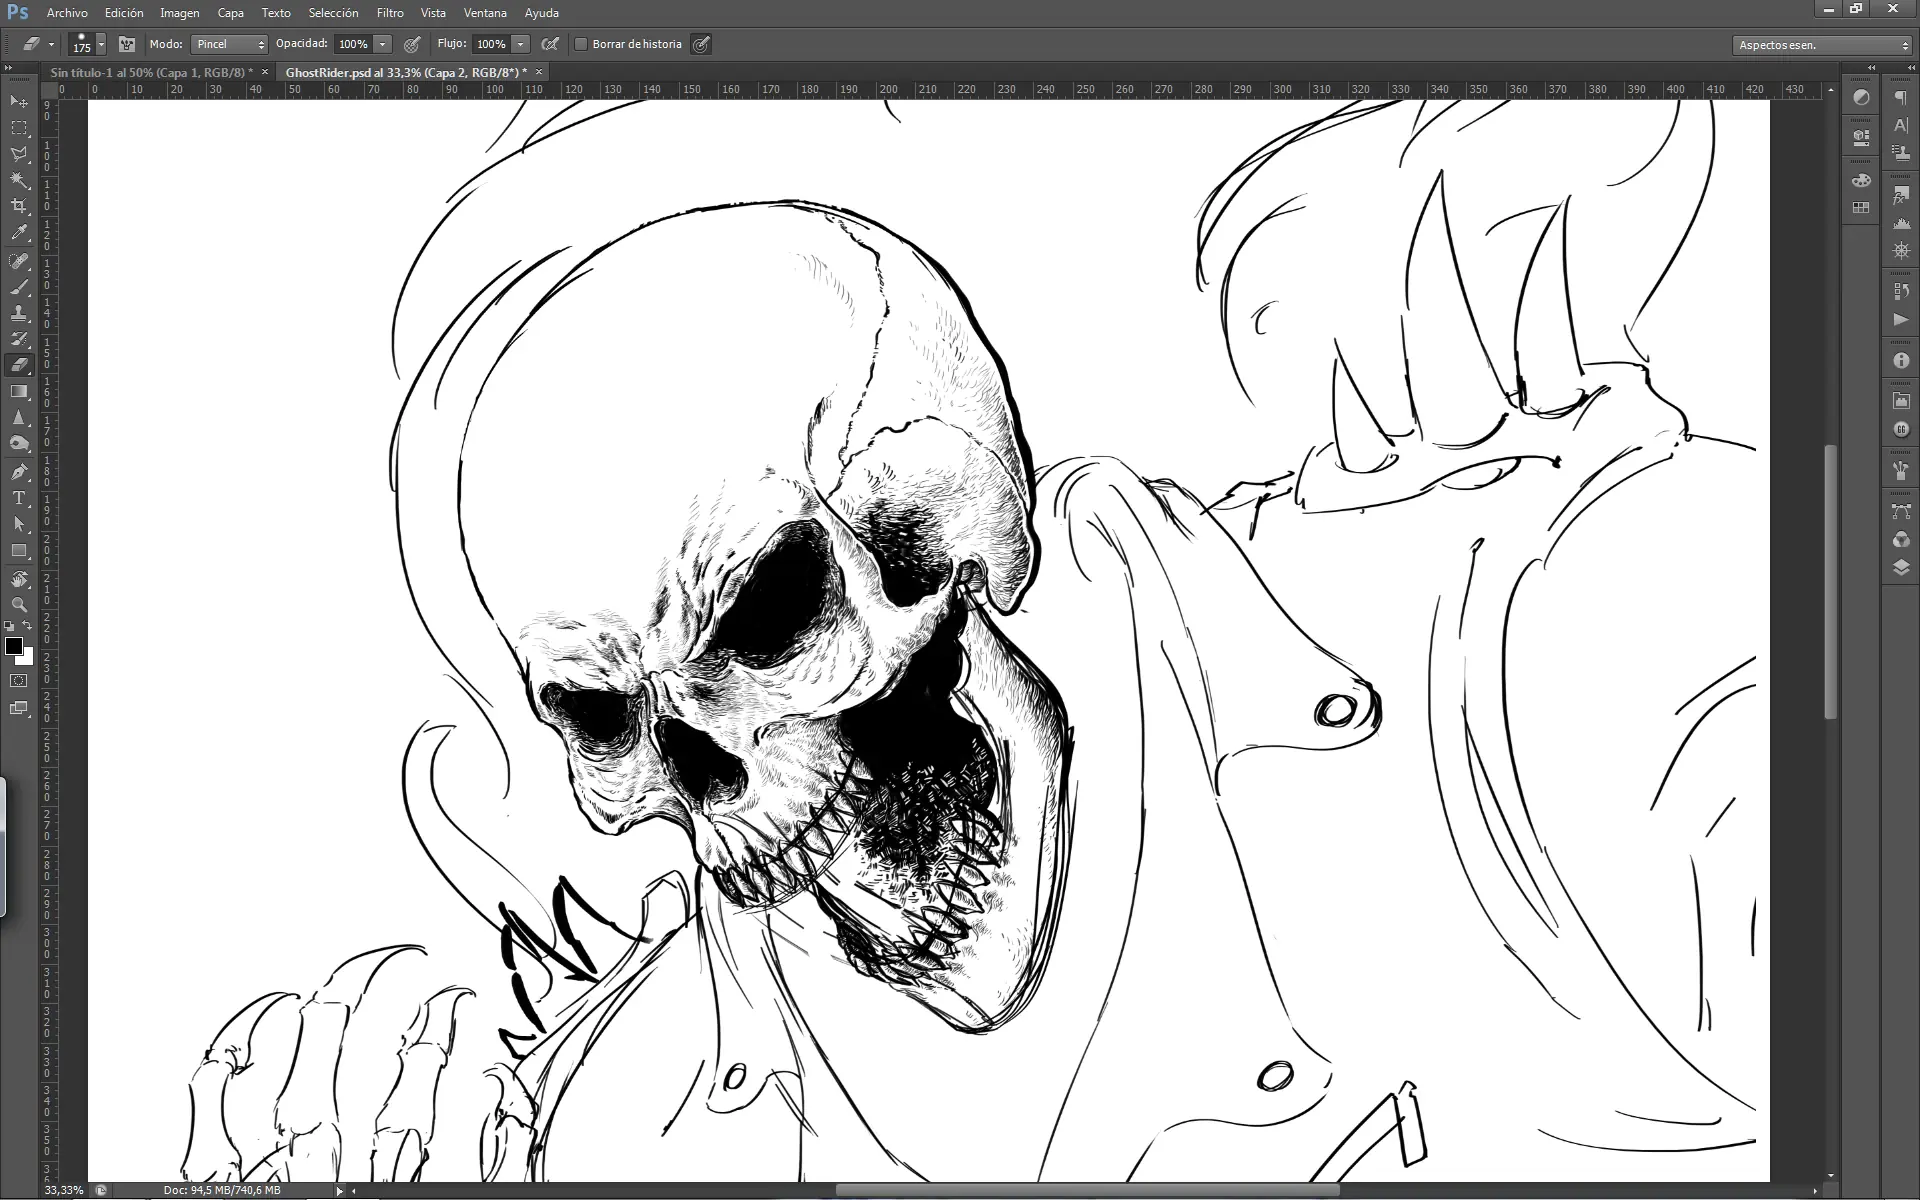
Task: Open the Filtro menu
Action: point(390,13)
